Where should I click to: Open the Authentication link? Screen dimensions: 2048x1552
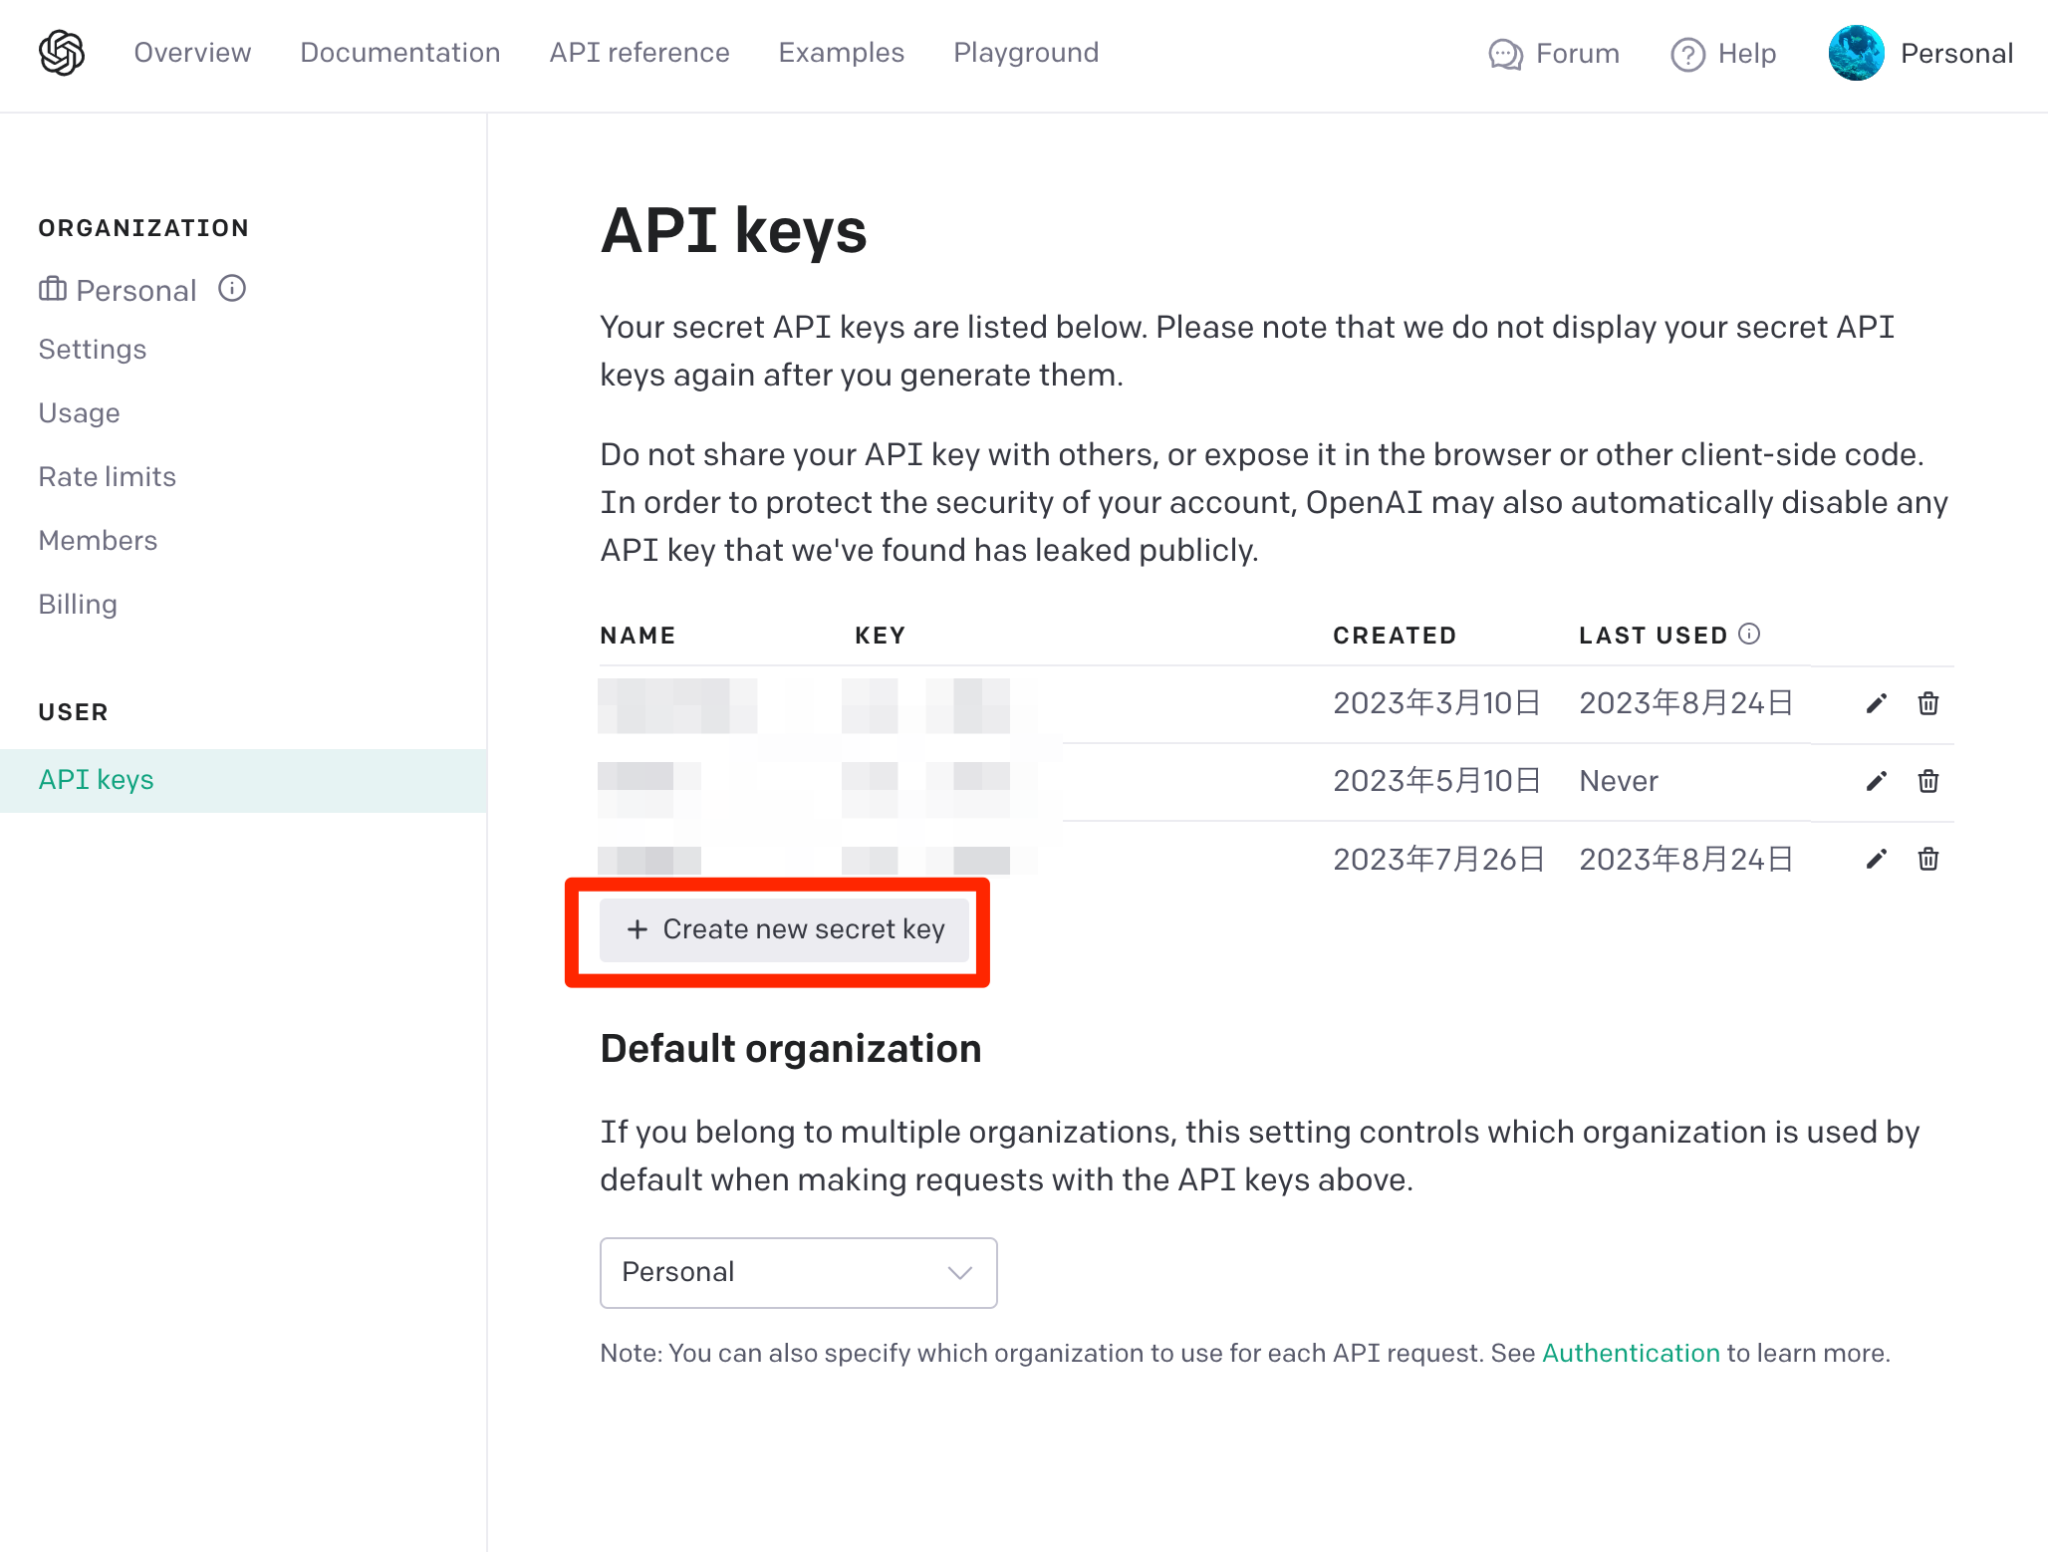click(x=1629, y=1352)
